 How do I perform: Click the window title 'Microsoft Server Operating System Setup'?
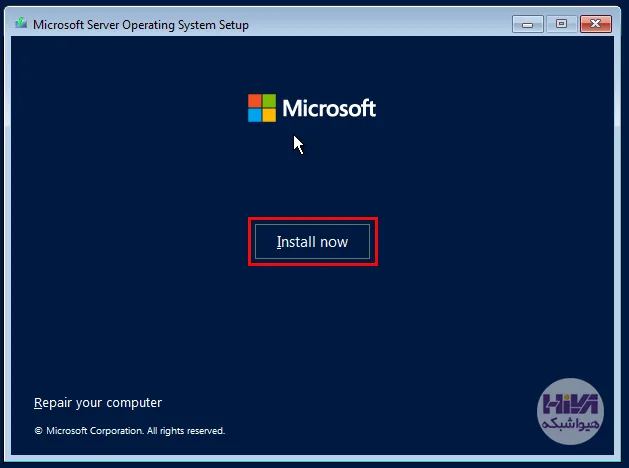point(141,25)
